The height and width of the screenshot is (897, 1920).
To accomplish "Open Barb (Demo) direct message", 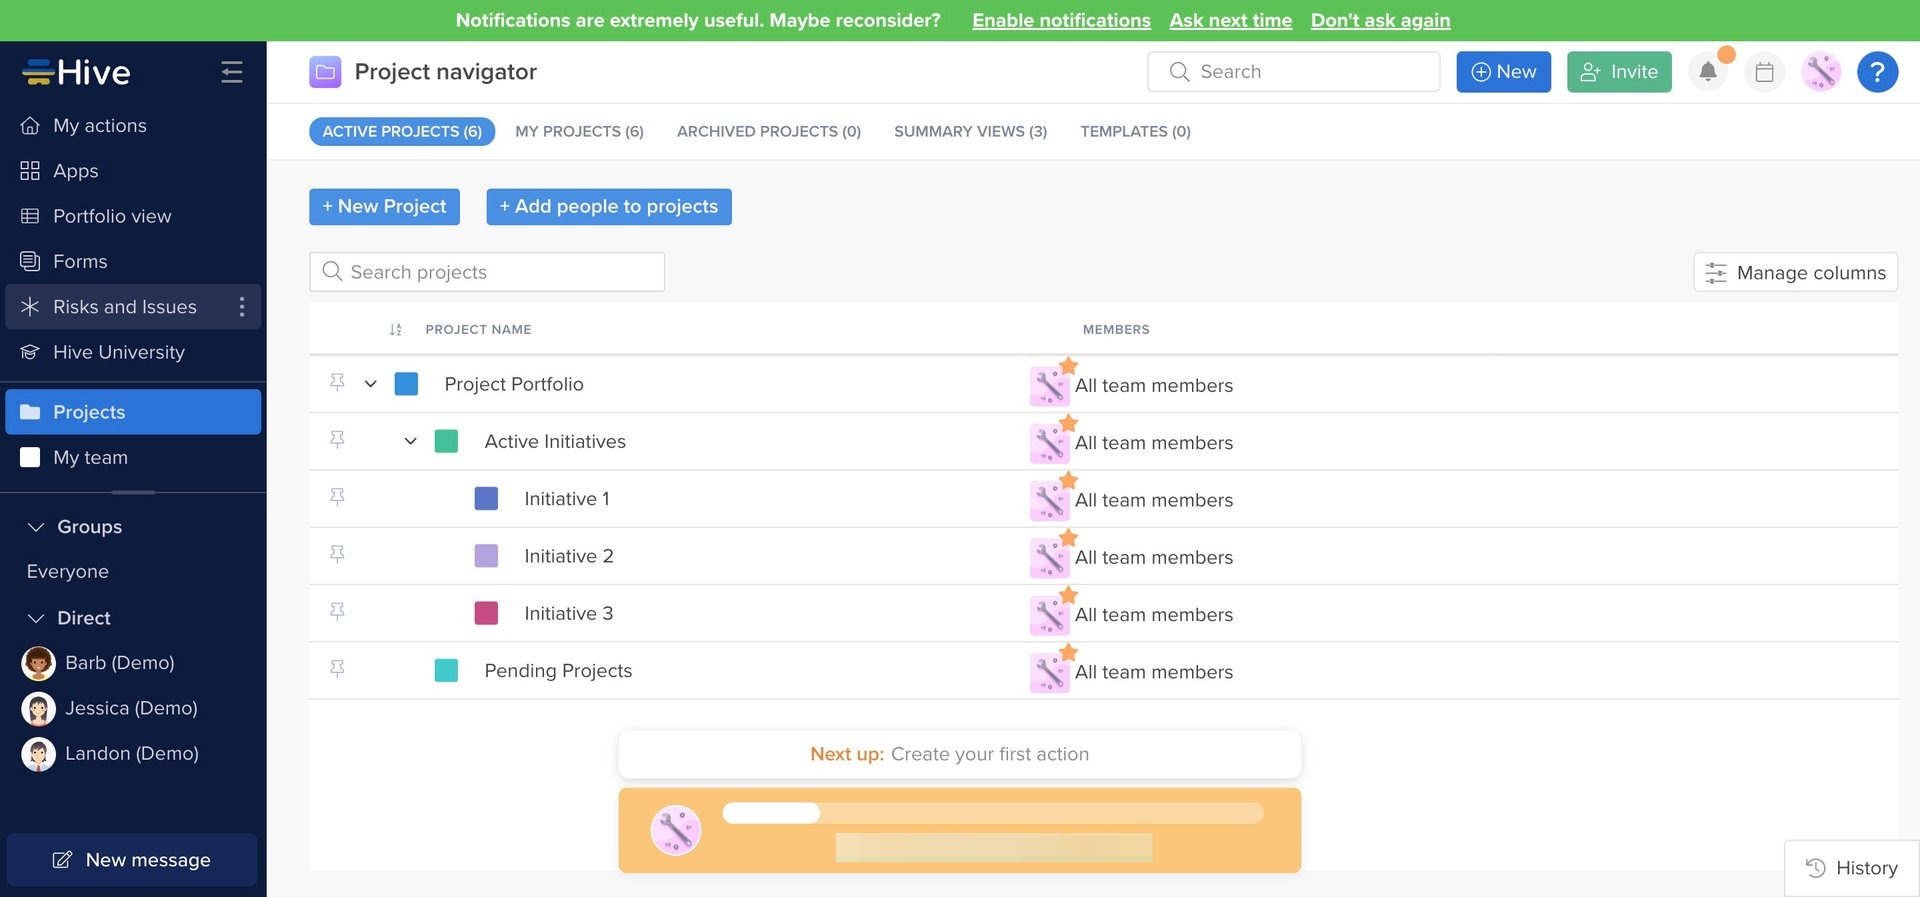I will click(x=98, y=663).
